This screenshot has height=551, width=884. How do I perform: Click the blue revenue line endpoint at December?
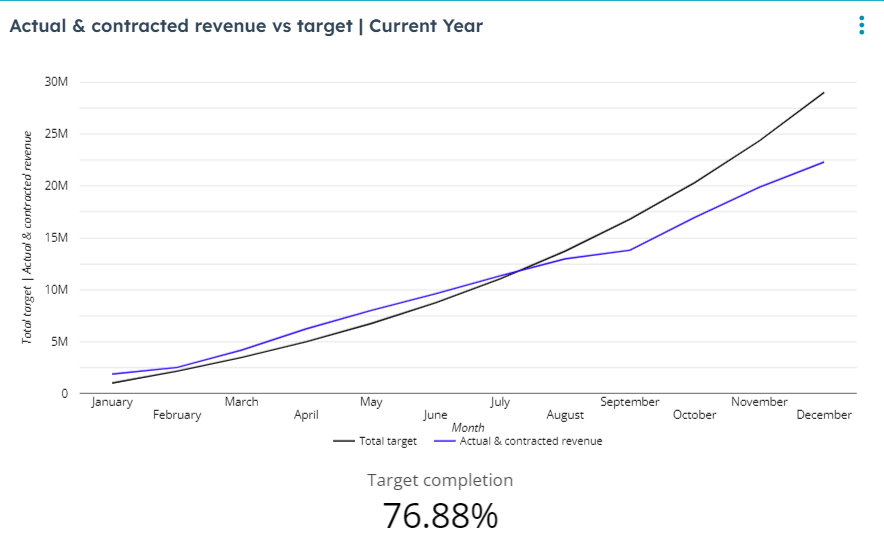pos(824,162)
